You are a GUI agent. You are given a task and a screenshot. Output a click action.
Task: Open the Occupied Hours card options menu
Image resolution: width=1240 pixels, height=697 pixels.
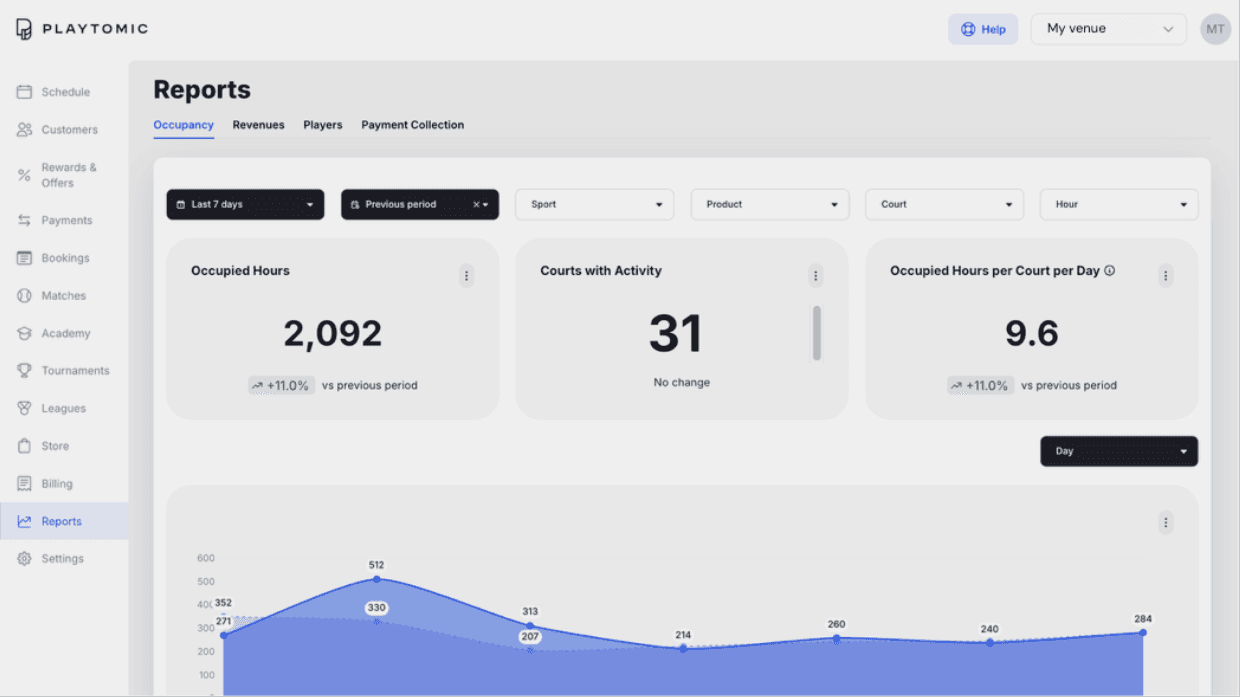[x=467, y=276]
